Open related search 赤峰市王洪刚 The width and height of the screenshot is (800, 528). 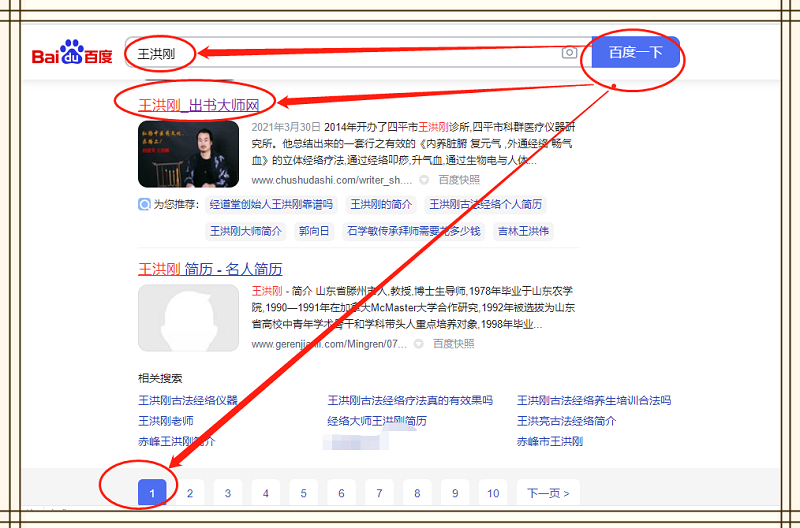549,441
